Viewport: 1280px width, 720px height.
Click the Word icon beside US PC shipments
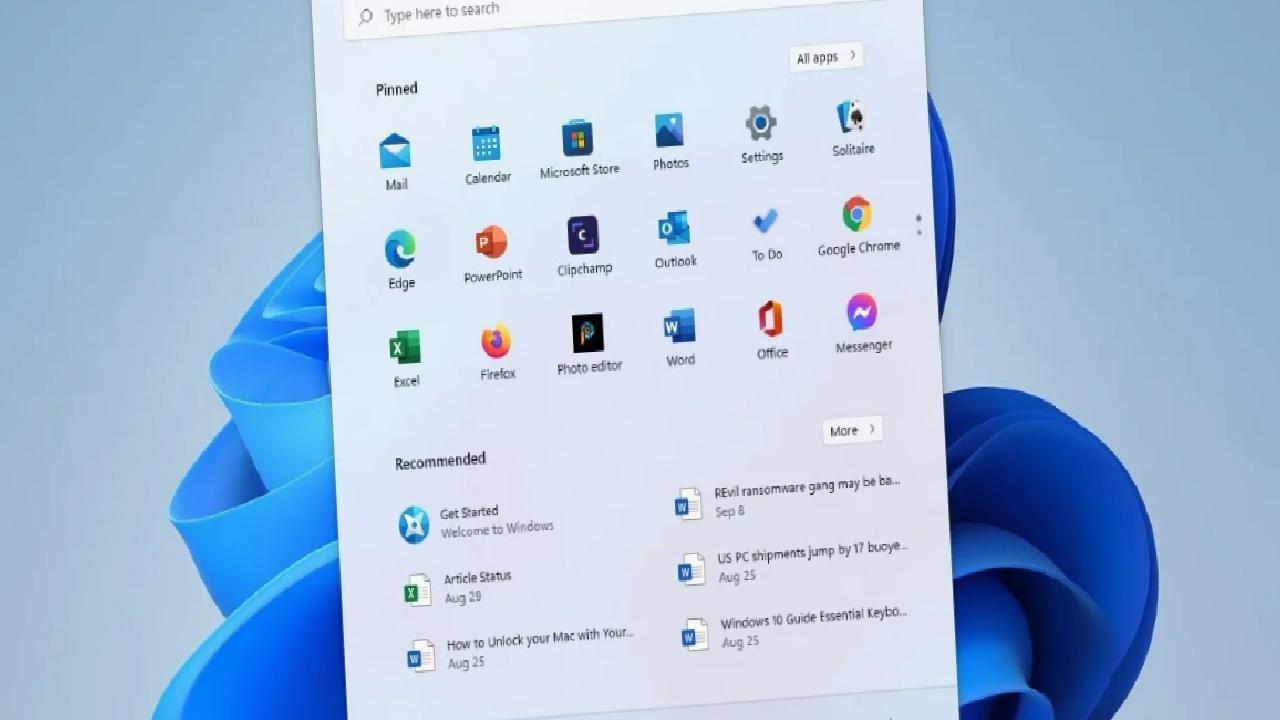click(692, 569)
